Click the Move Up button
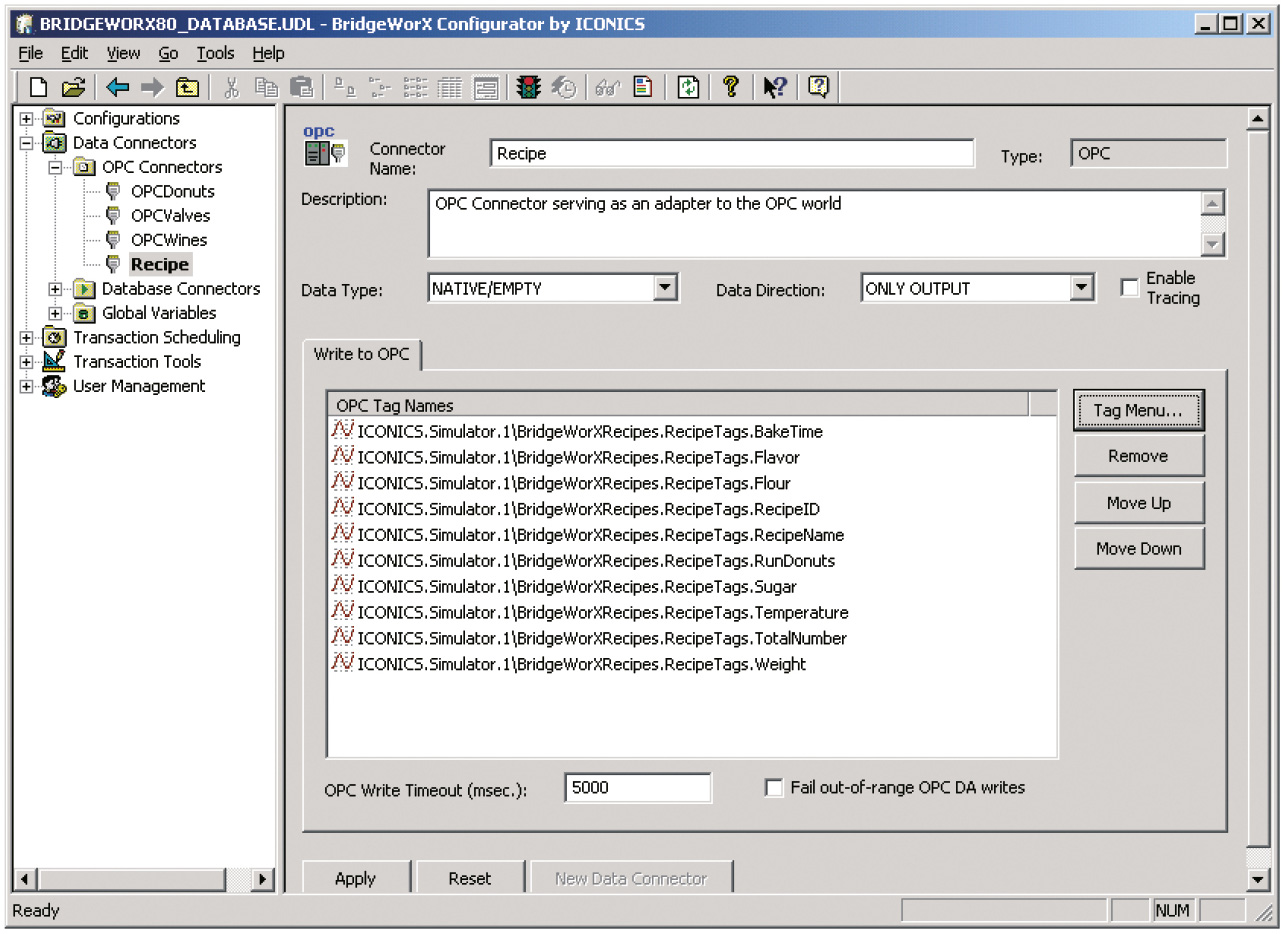1285x934 pixels. pos(1138,503)
